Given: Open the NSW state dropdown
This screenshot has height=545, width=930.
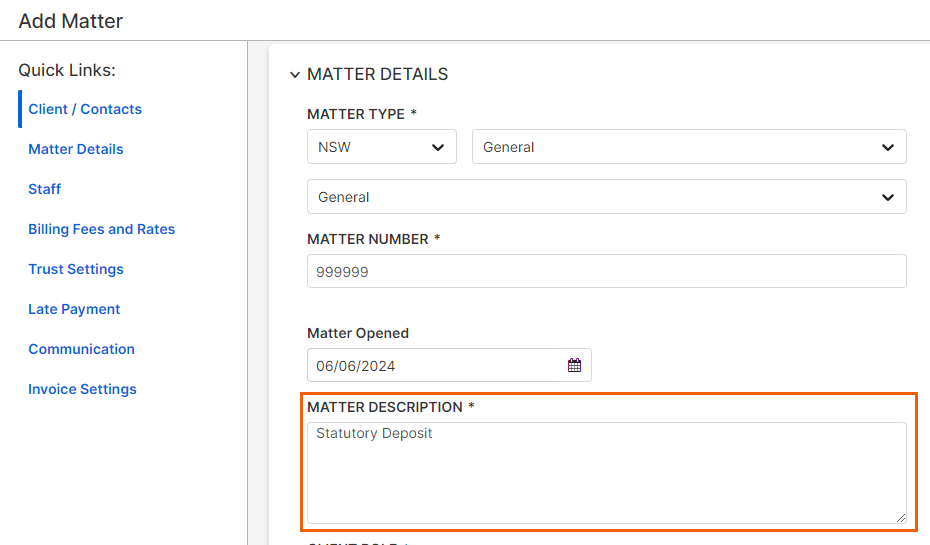Looking at the screenshot, I should (x=381, y=147).
